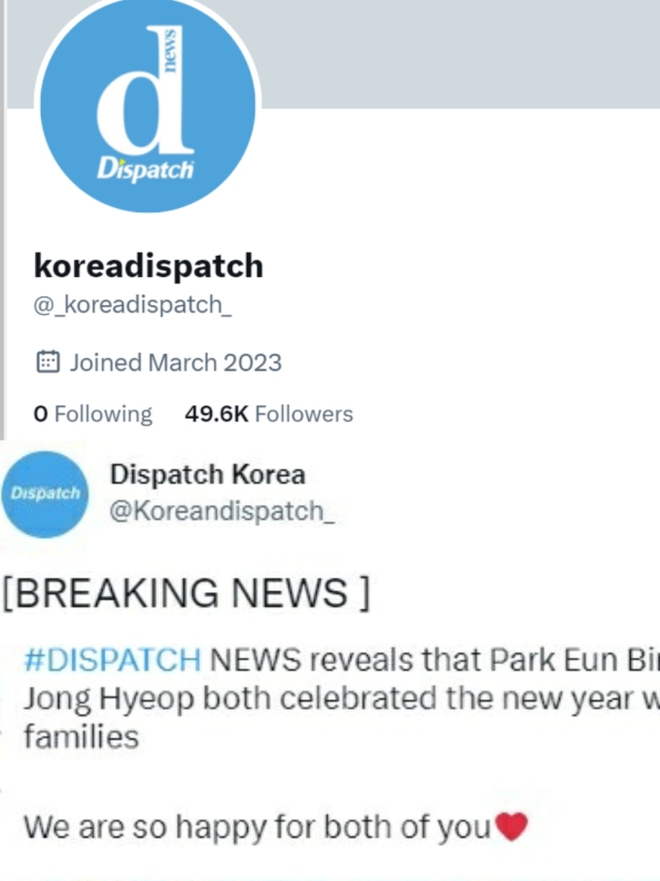Screen dimensions: 660x881
Task: Click the word "families" in the tweet
Action: point(81,737)
